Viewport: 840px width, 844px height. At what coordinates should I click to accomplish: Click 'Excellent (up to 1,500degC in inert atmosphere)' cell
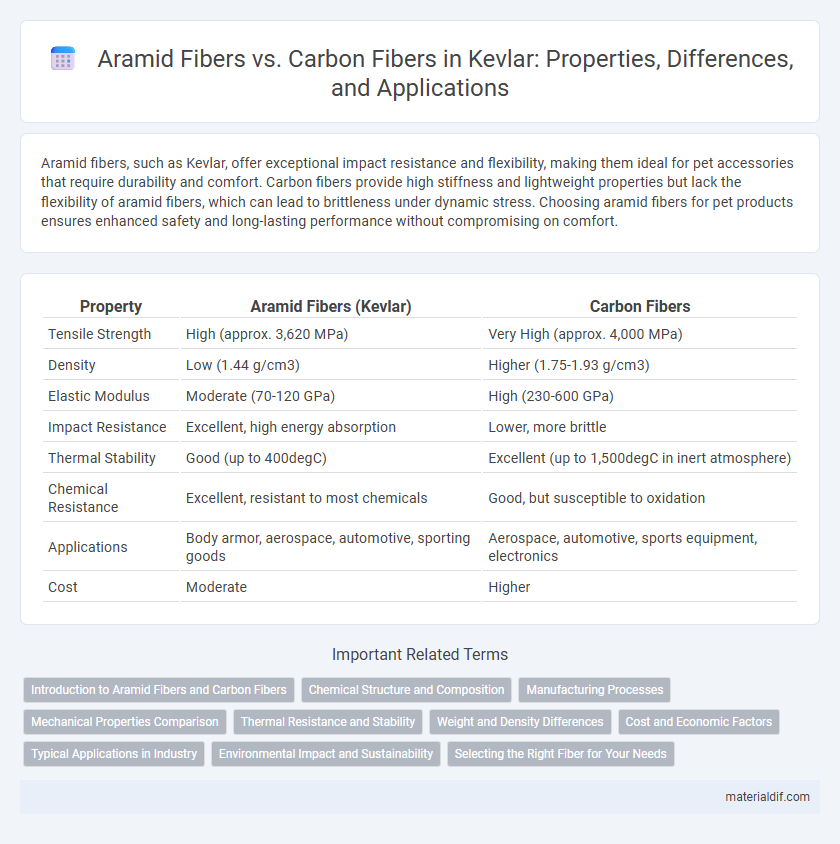(640, 458)
